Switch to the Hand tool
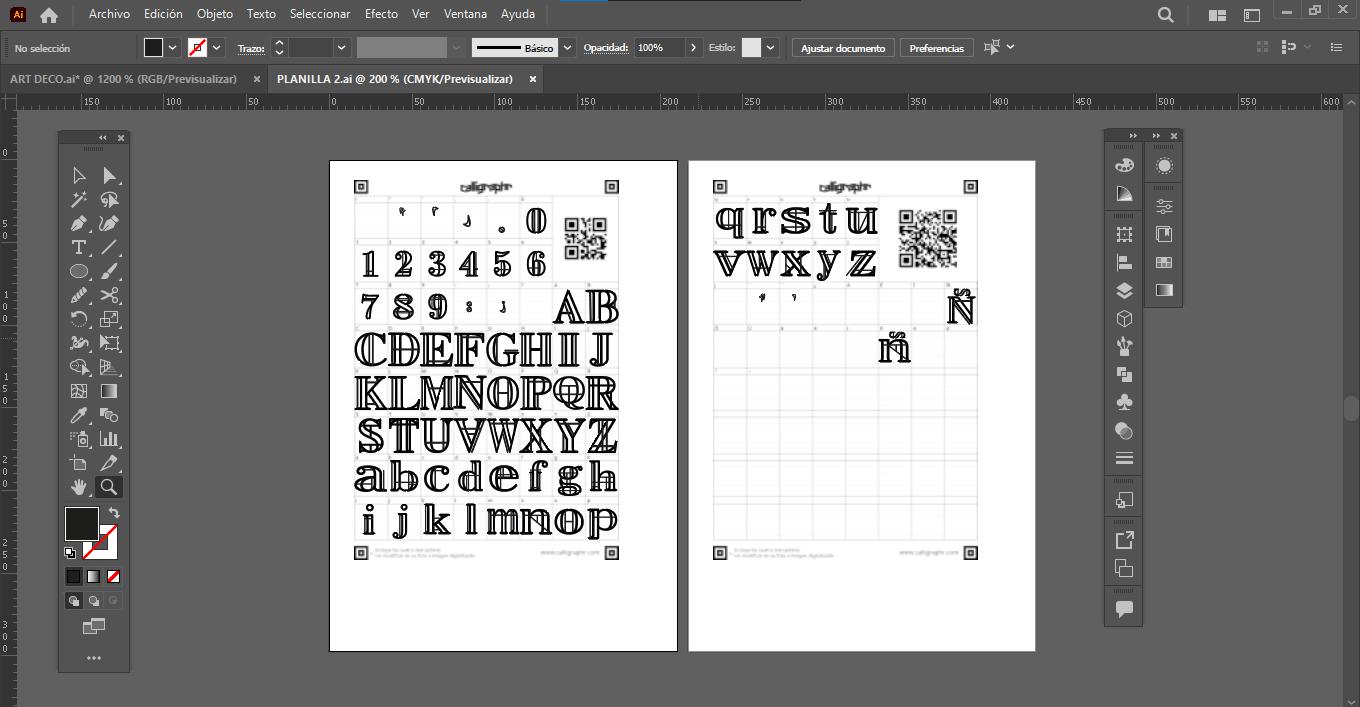 (x=79, y=487)
